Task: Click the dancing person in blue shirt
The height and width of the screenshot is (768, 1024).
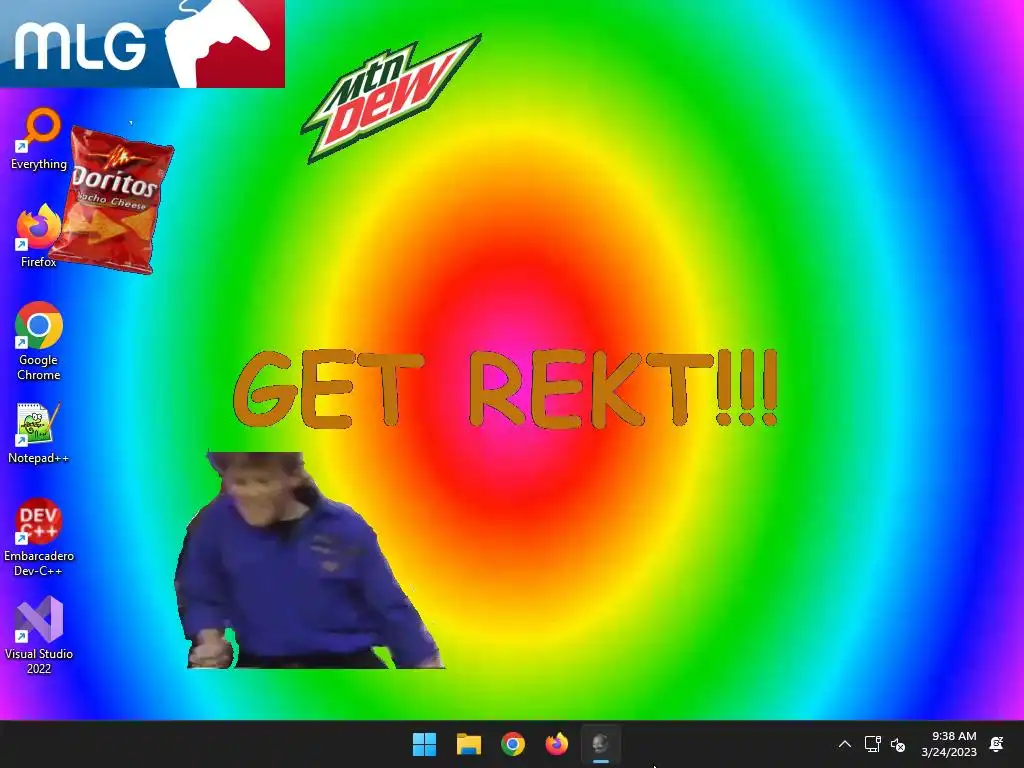Action: tap(309, 560)
